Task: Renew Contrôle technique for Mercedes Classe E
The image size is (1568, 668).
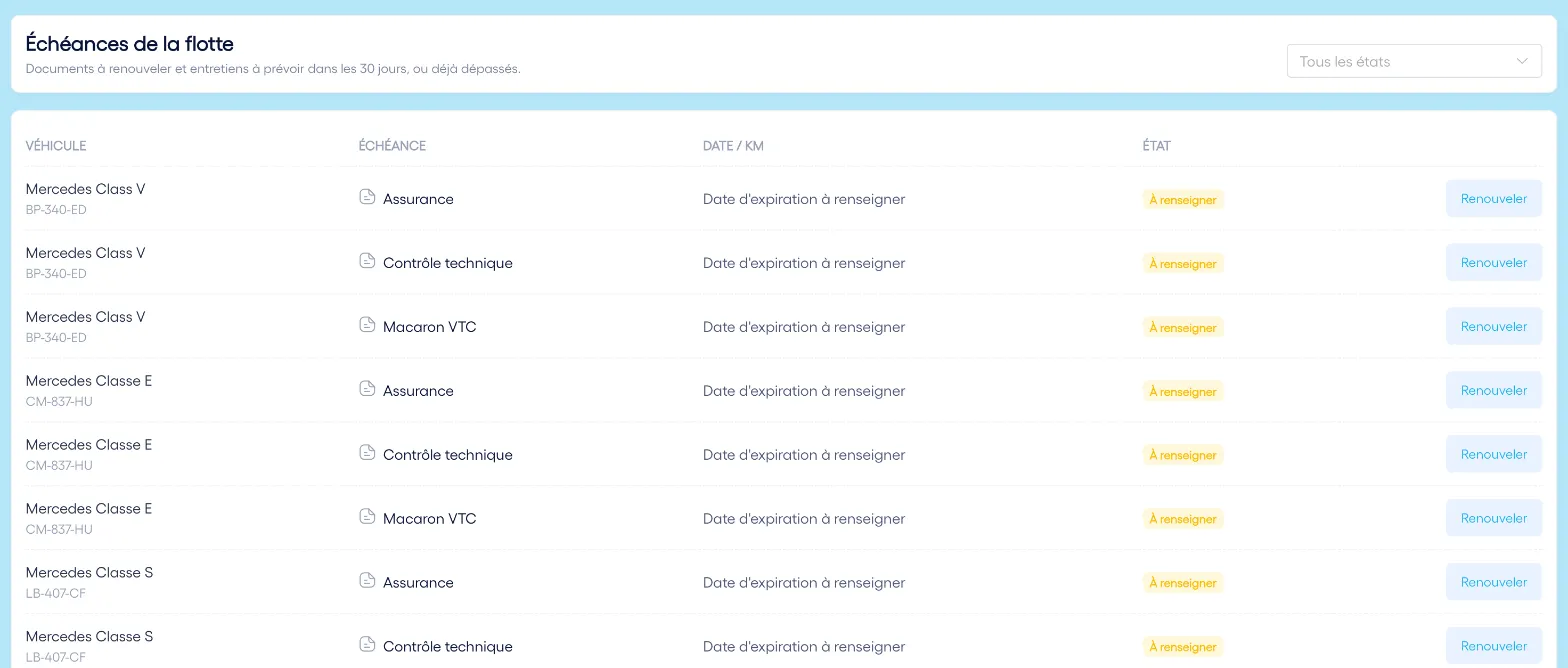Action: click(x=1494, y=455)
